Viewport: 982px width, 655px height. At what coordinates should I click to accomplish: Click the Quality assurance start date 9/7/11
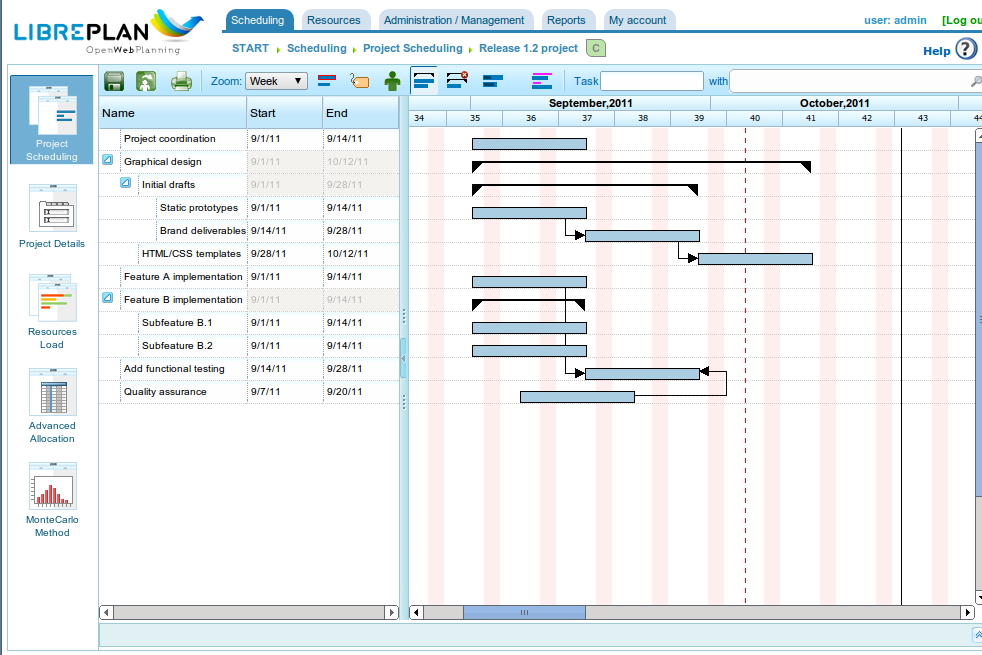[x=266, y=392]
